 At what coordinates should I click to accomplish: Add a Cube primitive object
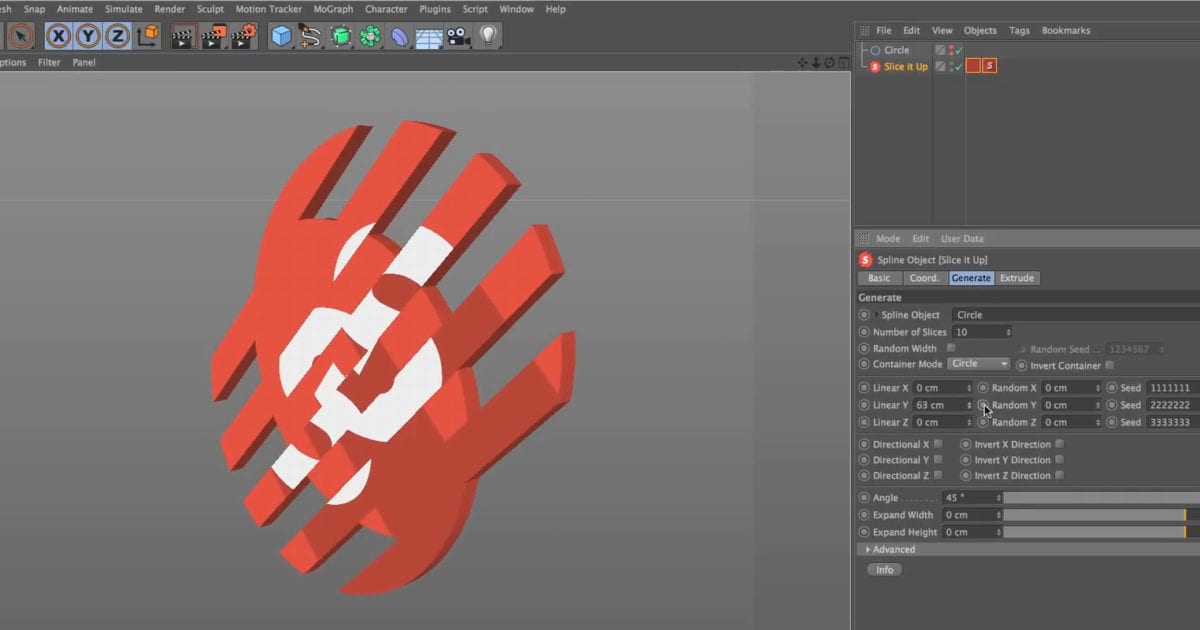pyautogui.click(x=282, y=36)
